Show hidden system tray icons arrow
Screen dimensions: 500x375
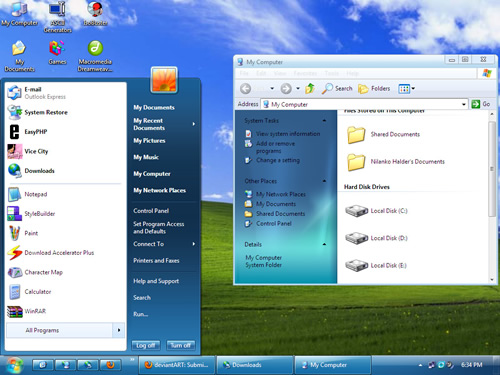click(420, 365)
